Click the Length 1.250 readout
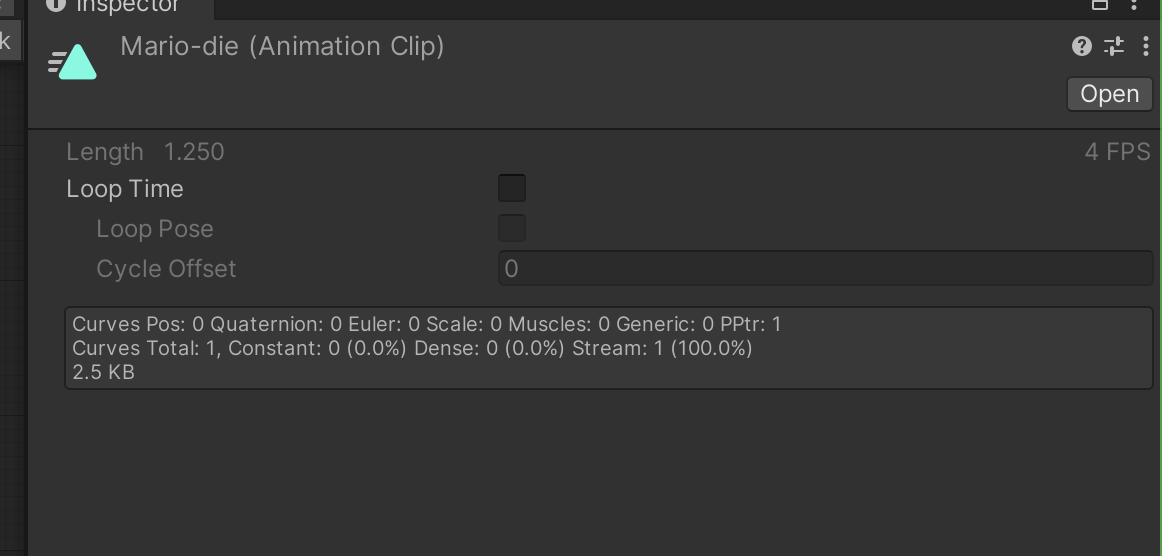1162x556 pixels. [145, 152]
